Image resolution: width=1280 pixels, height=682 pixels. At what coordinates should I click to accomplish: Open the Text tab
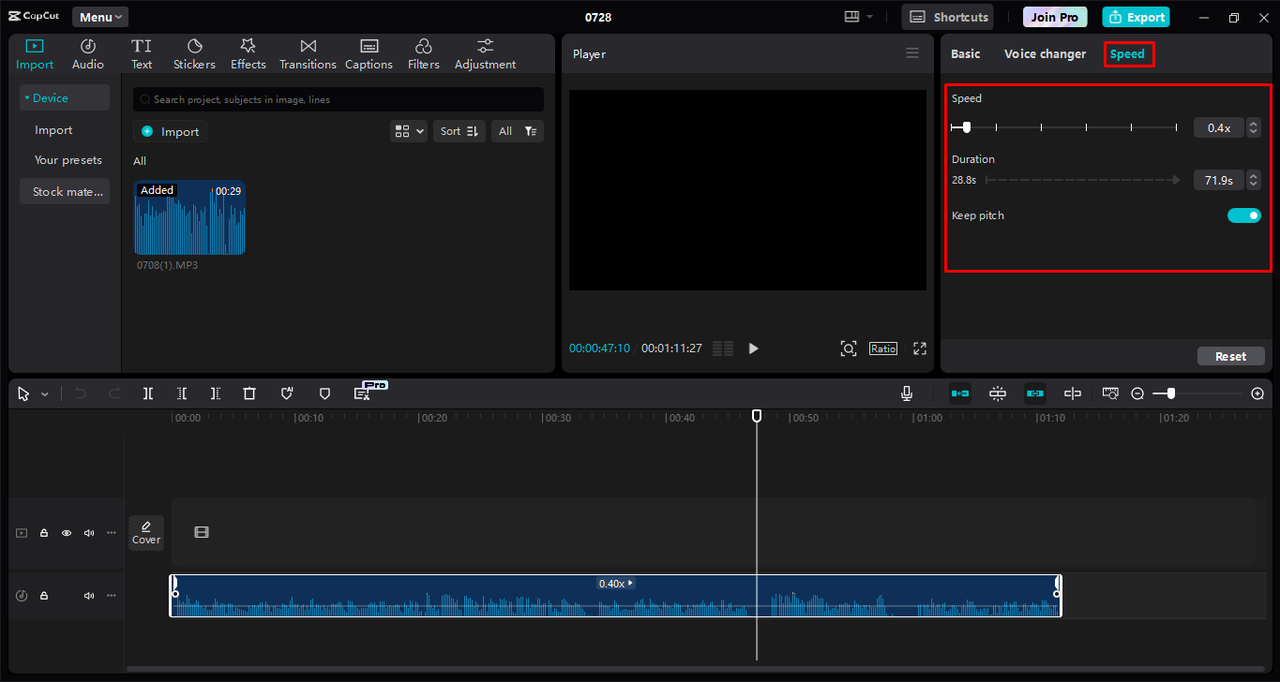tap(142, 54)
